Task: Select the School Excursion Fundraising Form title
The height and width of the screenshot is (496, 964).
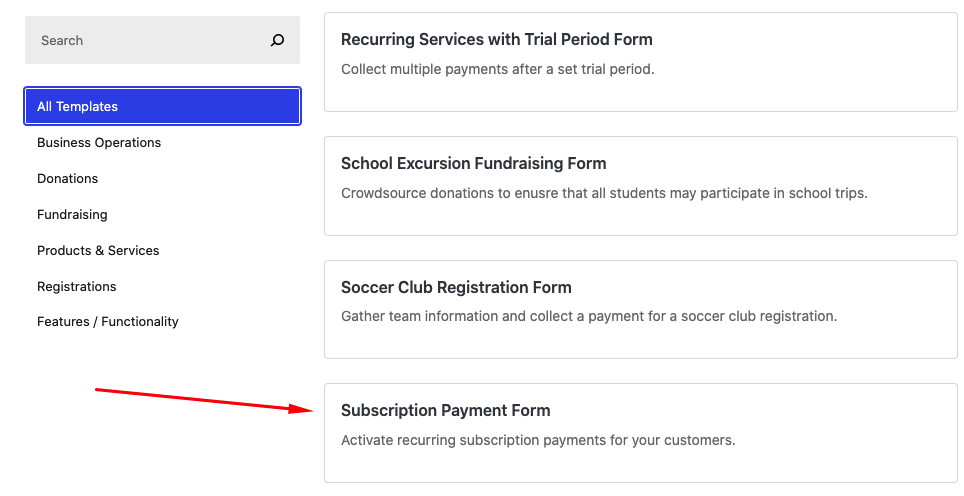Action: pyautogui.click(x=473, y=164)
